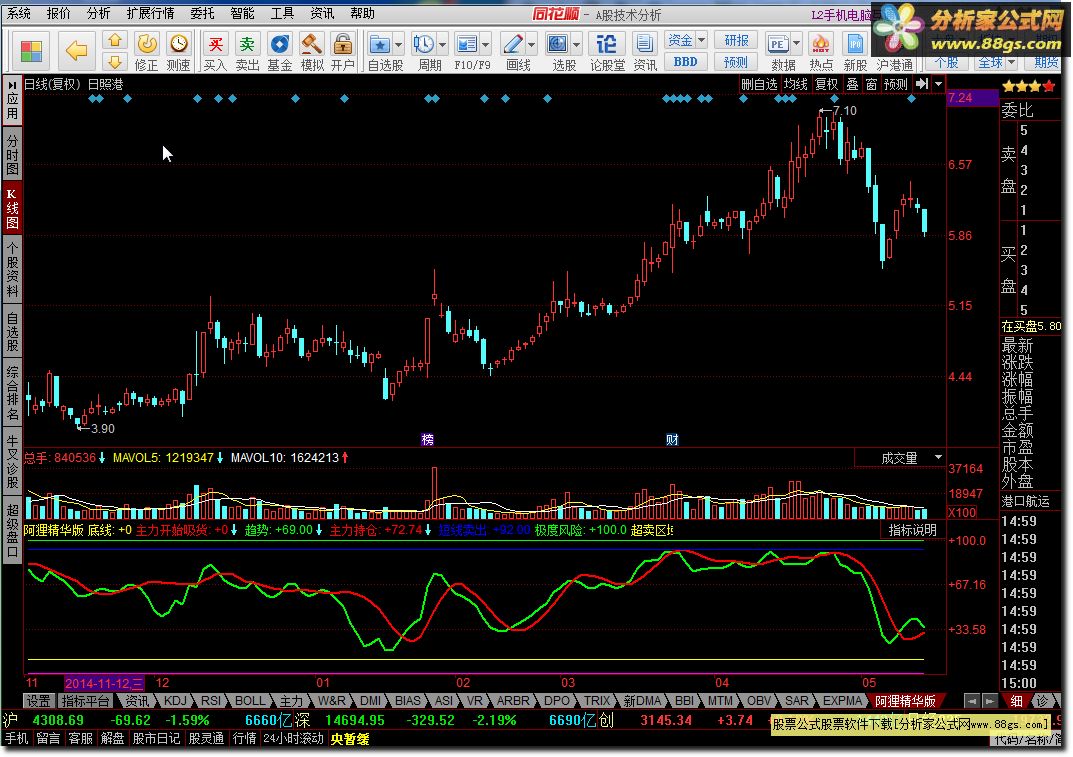Open the 成交量 indicator dropdown
Screen dimensions: 1073x757
pos(938,457)
